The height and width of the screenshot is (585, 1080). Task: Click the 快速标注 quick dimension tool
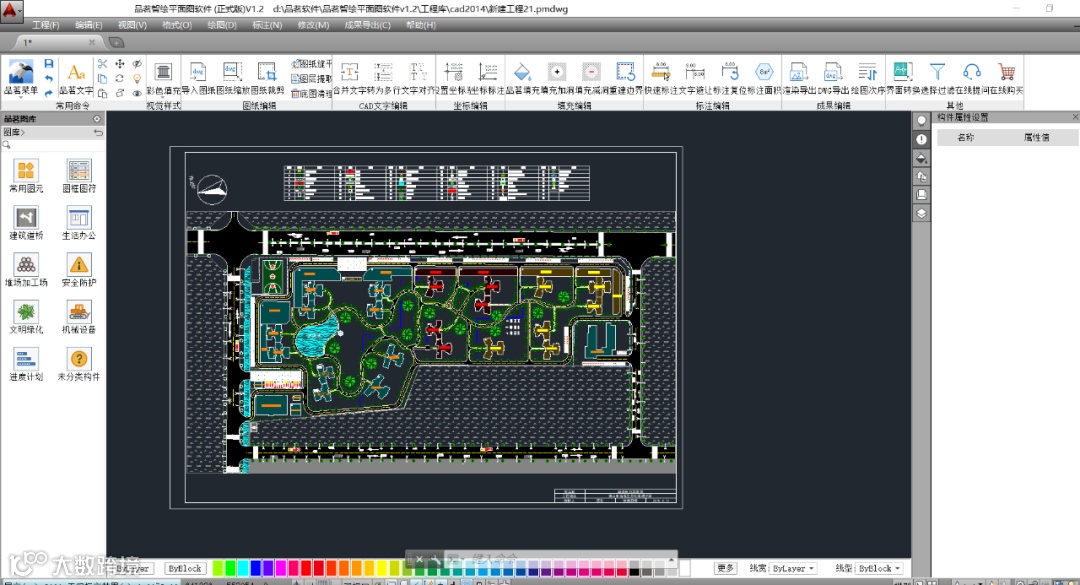click(x=660, y=72)
